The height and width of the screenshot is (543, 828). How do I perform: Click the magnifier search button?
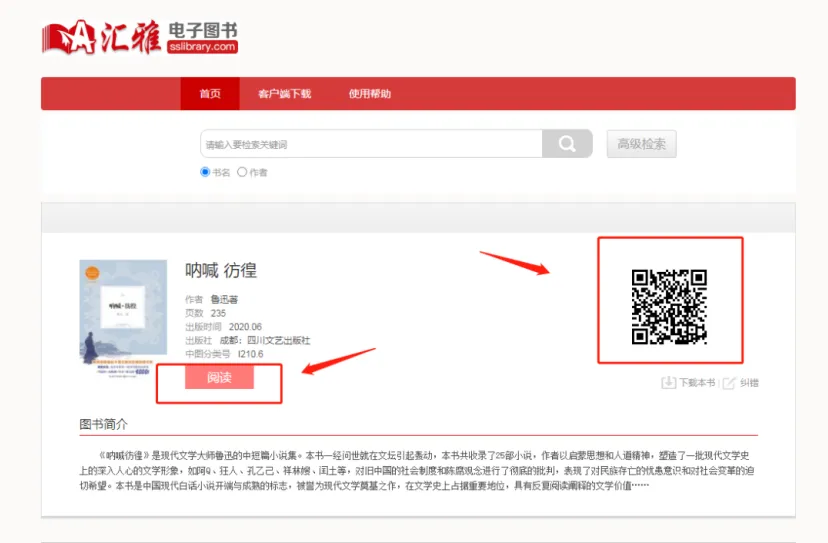pyautogui.click(x=567, y=144)
